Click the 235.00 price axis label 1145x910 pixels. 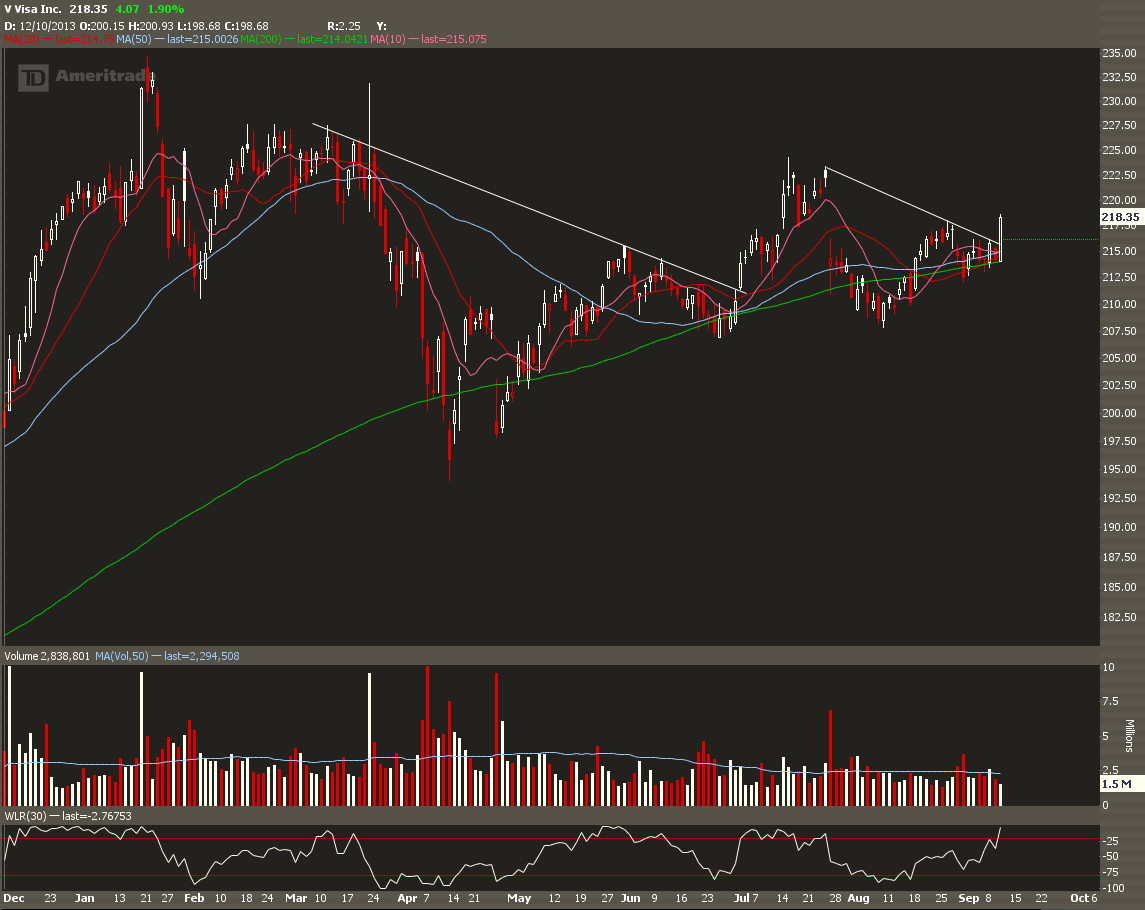(1119, 53)
